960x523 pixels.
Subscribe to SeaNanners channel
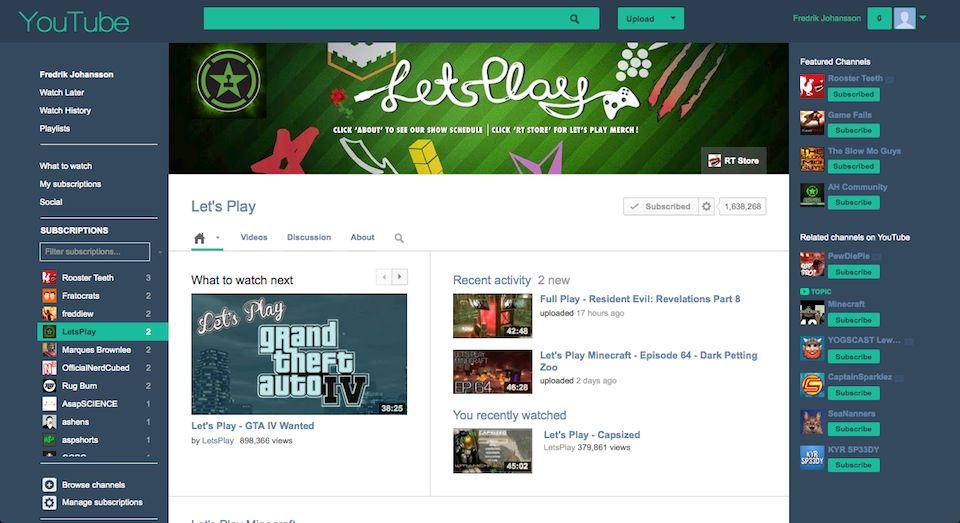(853, 429)
